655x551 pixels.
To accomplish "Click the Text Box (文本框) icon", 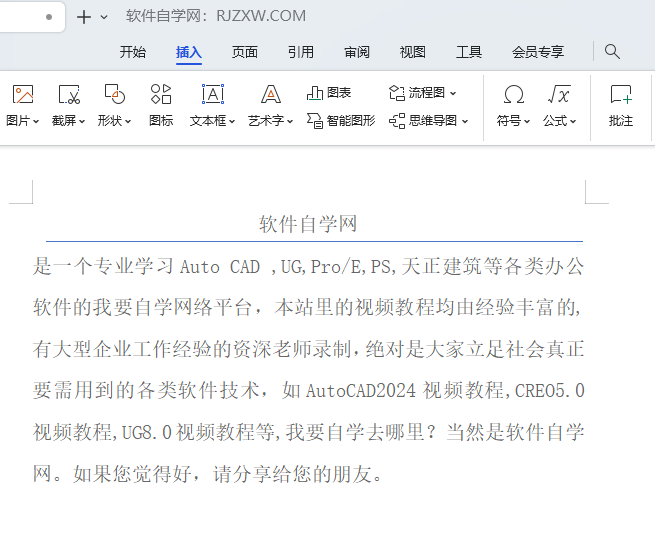I will (213, 94).
